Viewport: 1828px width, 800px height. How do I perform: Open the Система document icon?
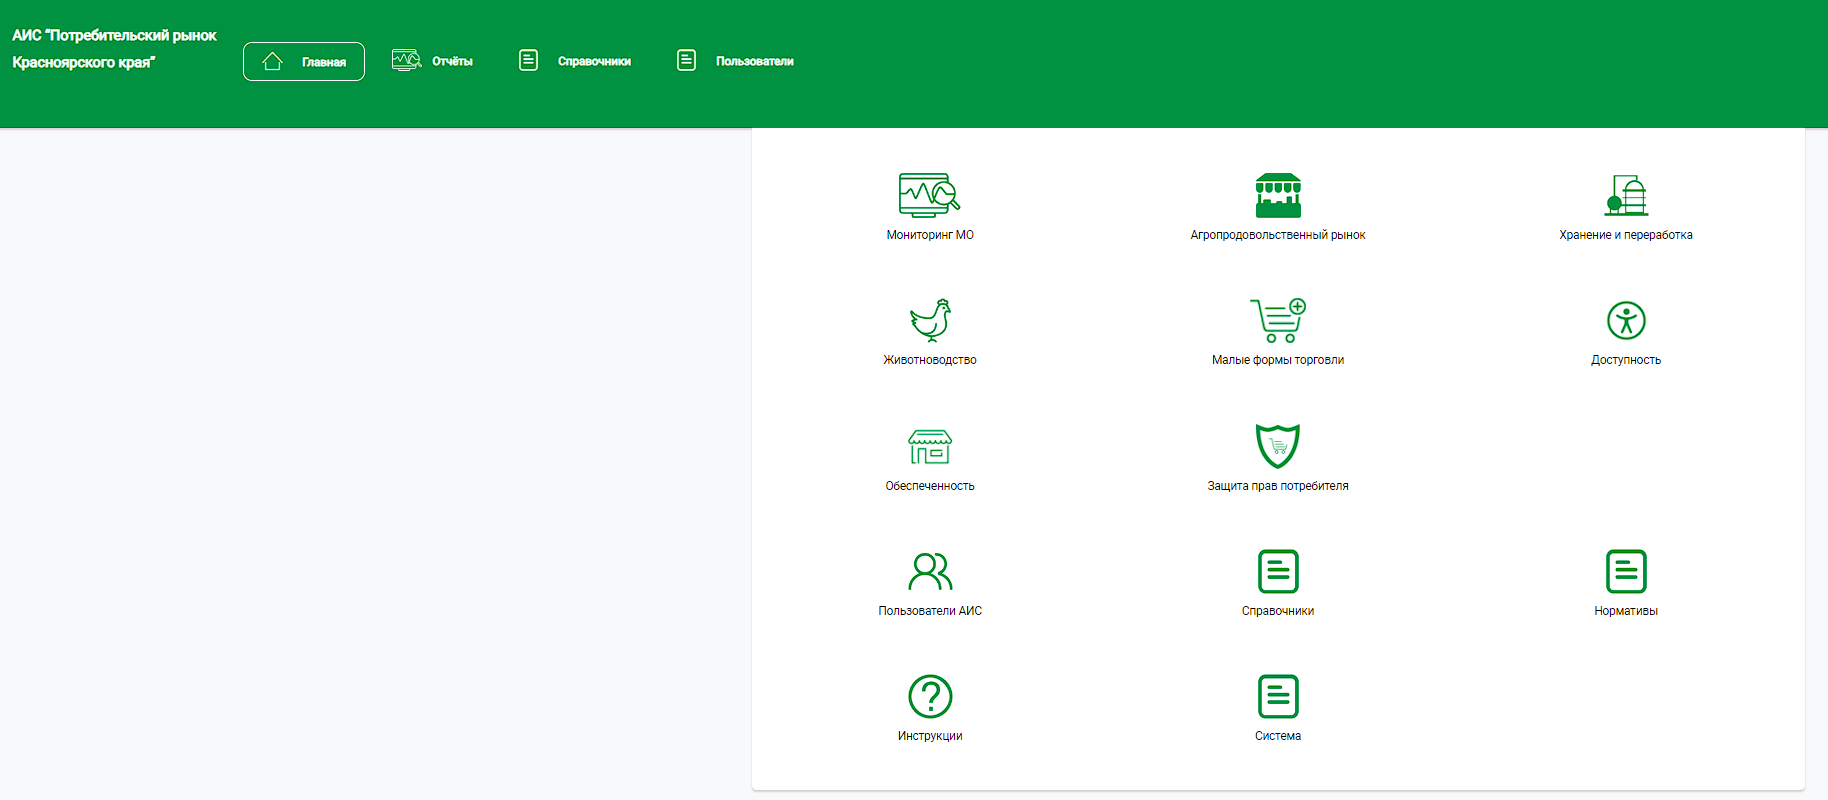coord(1278,696)
